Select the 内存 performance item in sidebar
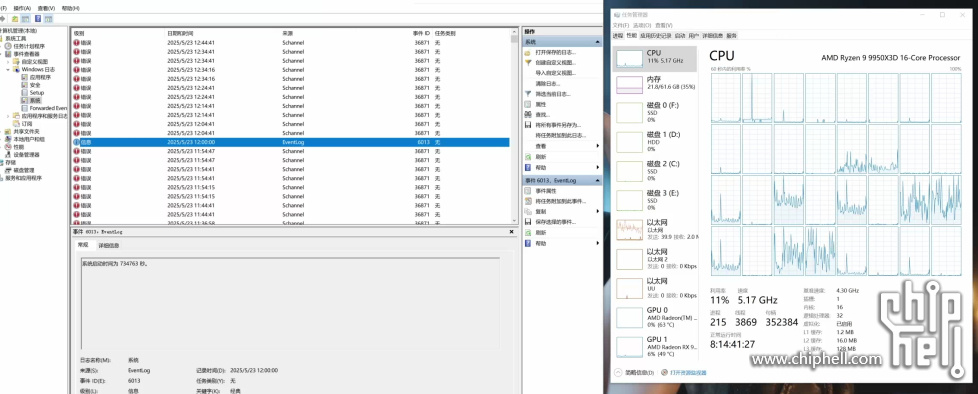The image size is (978, 394). coord(654,84)
